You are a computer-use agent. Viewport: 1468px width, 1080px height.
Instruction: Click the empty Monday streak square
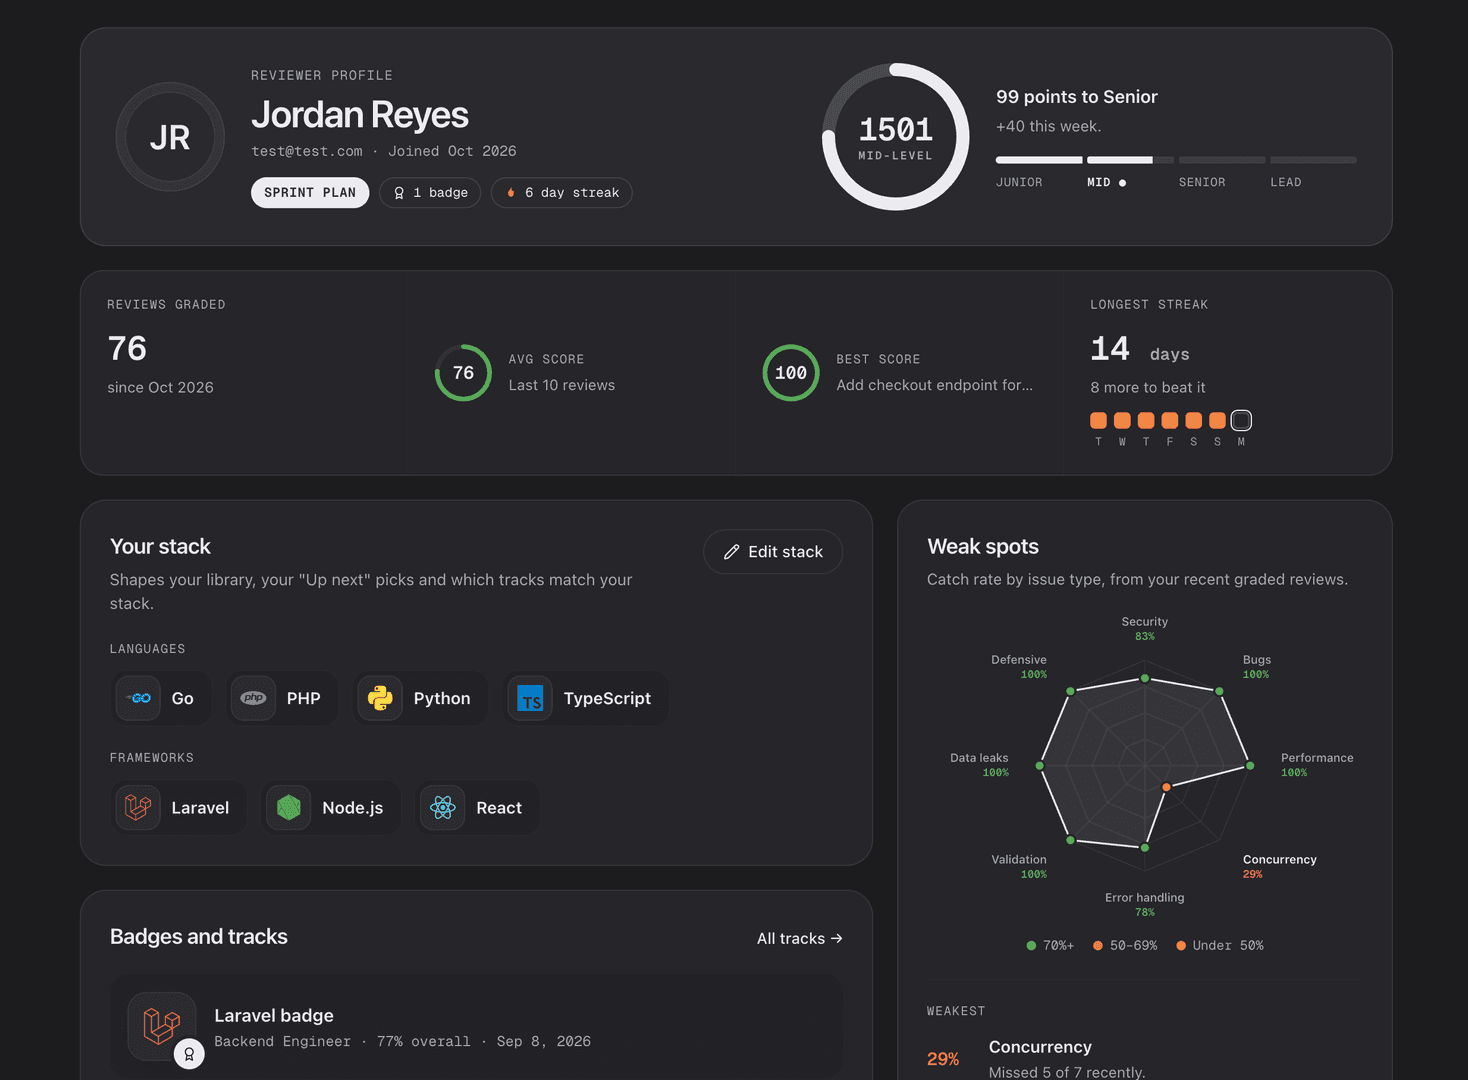point(1241,420)
